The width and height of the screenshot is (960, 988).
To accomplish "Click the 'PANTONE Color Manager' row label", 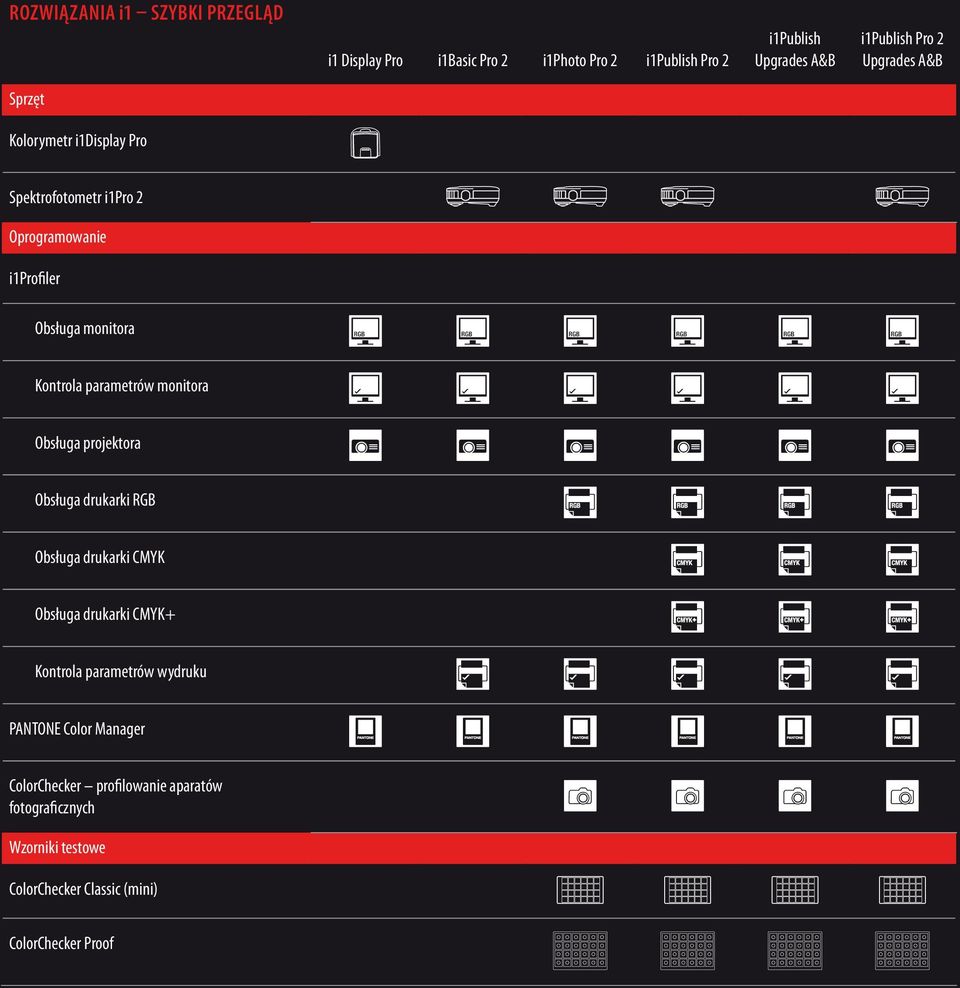I will point(77,729).
